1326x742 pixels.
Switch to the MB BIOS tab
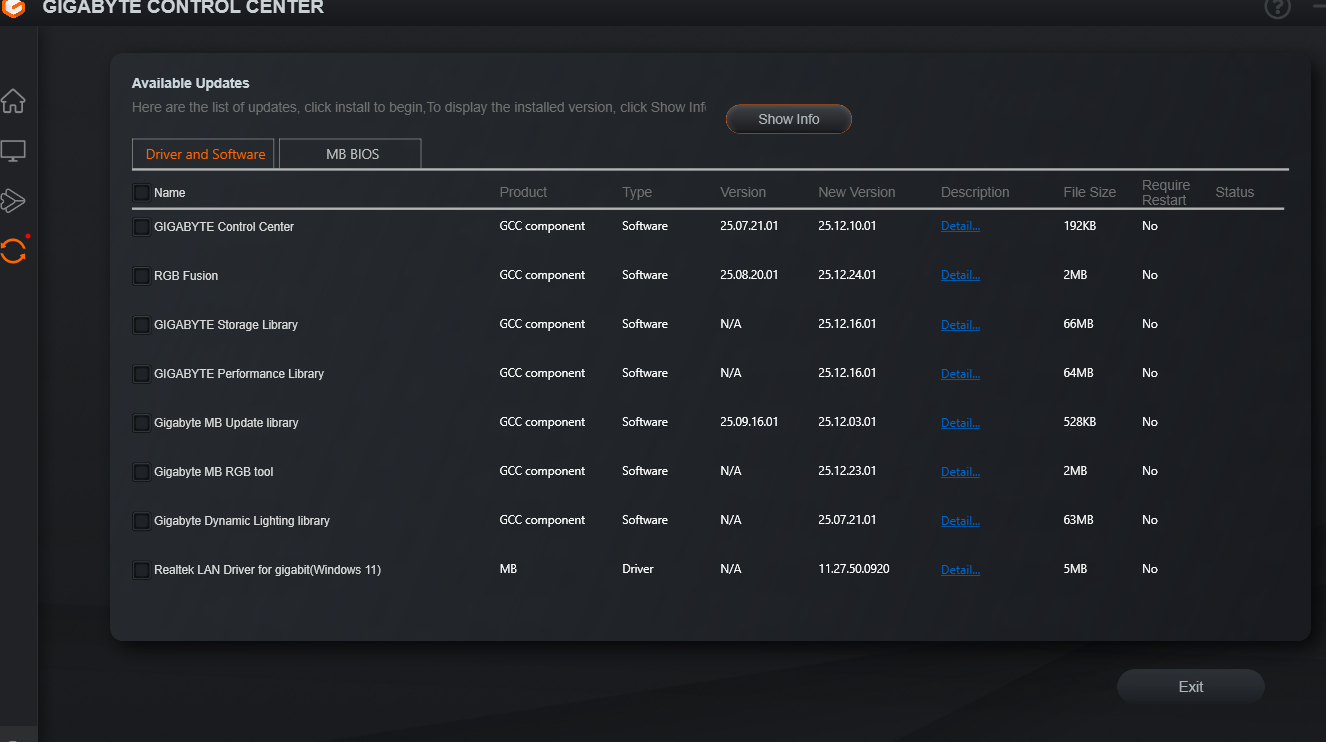coord(351,154)
